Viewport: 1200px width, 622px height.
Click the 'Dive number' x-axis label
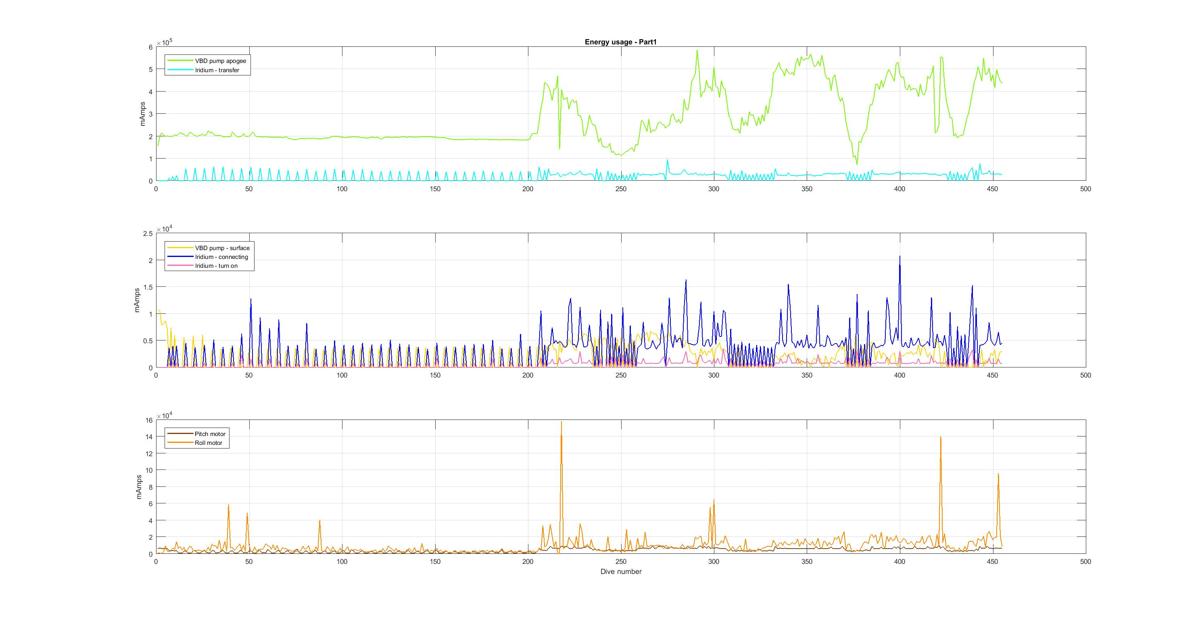[620, 572]
